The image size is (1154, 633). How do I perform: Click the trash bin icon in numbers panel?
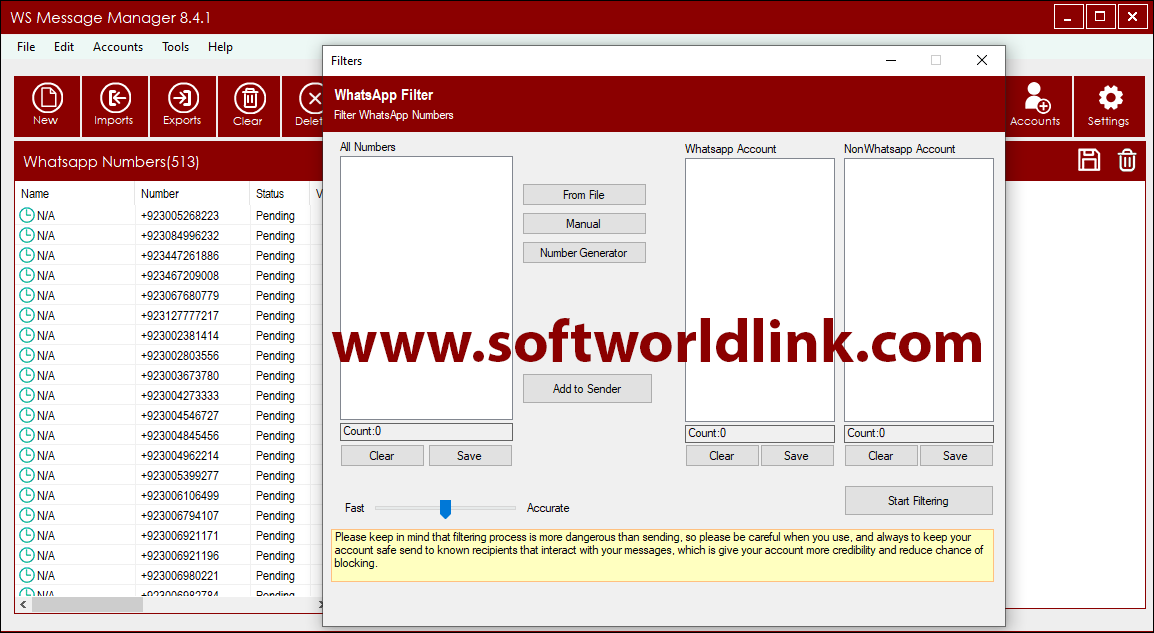pyautogui.click(x=1127, y=160)
